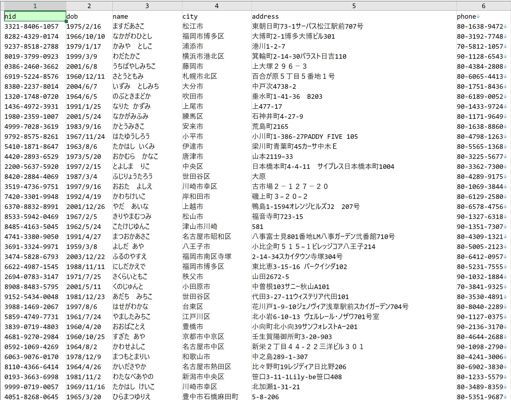Select address cell 山田2672-5
Screen dimensions: 511x400
pos(354,276)
